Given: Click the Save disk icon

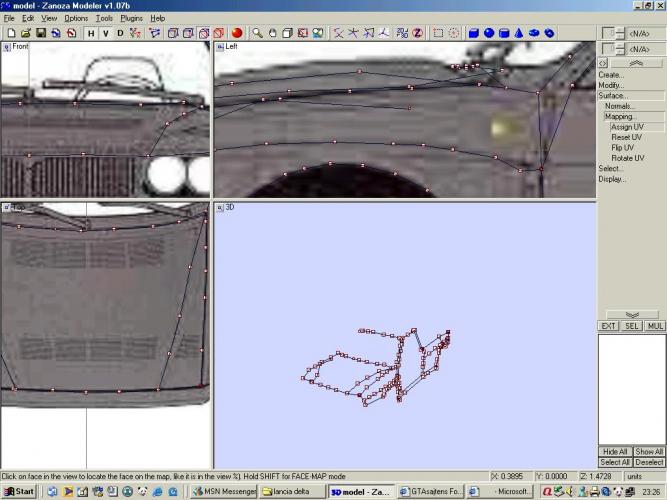Looking at the screenshot, I should [x=39, y=33].
